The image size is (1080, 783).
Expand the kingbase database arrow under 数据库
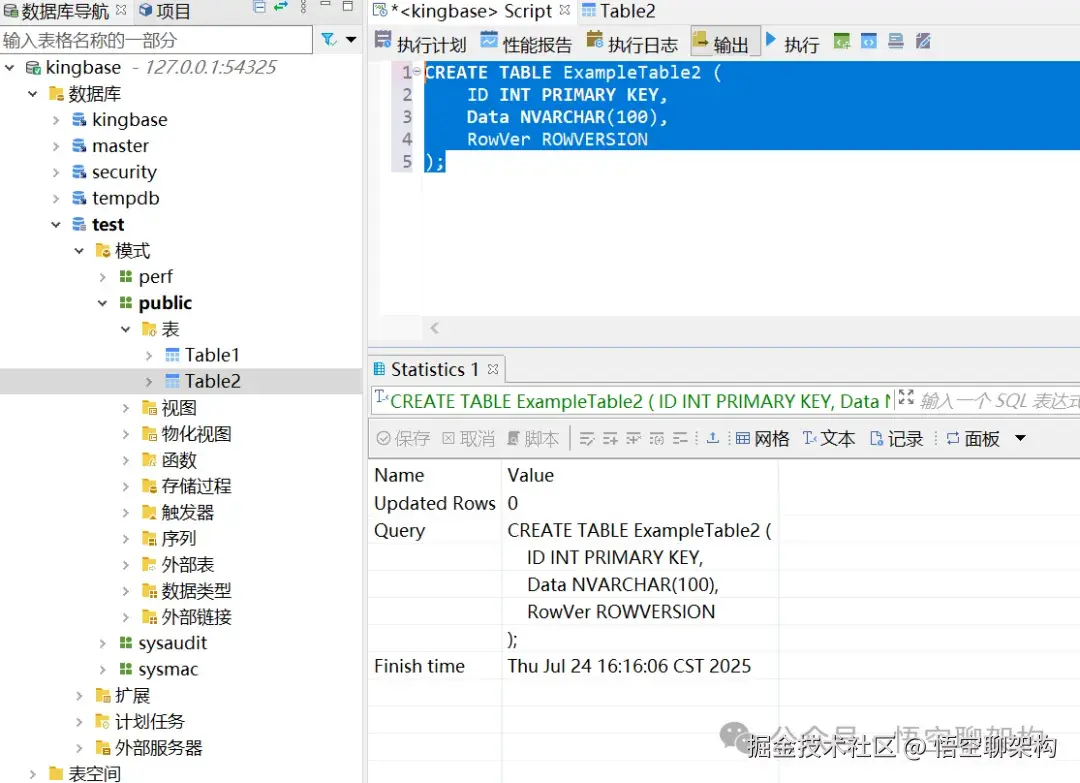tap(56, 120)
